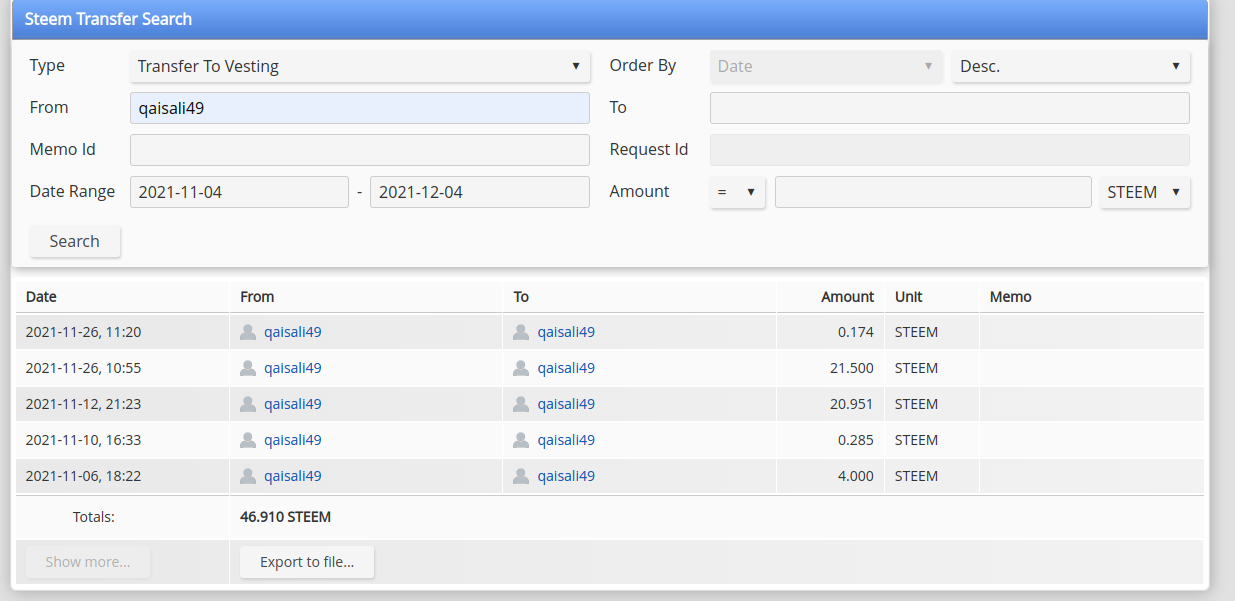1235x601 pixels.
Task: Click From avatar icon on 2021-11-10, 16:33 row
Action: (x=248, y=440)
